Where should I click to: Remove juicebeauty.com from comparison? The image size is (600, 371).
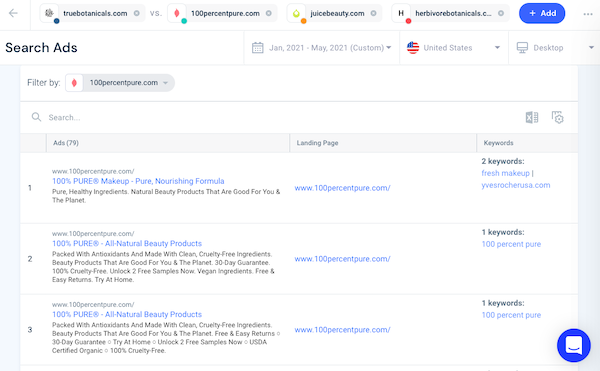click(373, 13)
